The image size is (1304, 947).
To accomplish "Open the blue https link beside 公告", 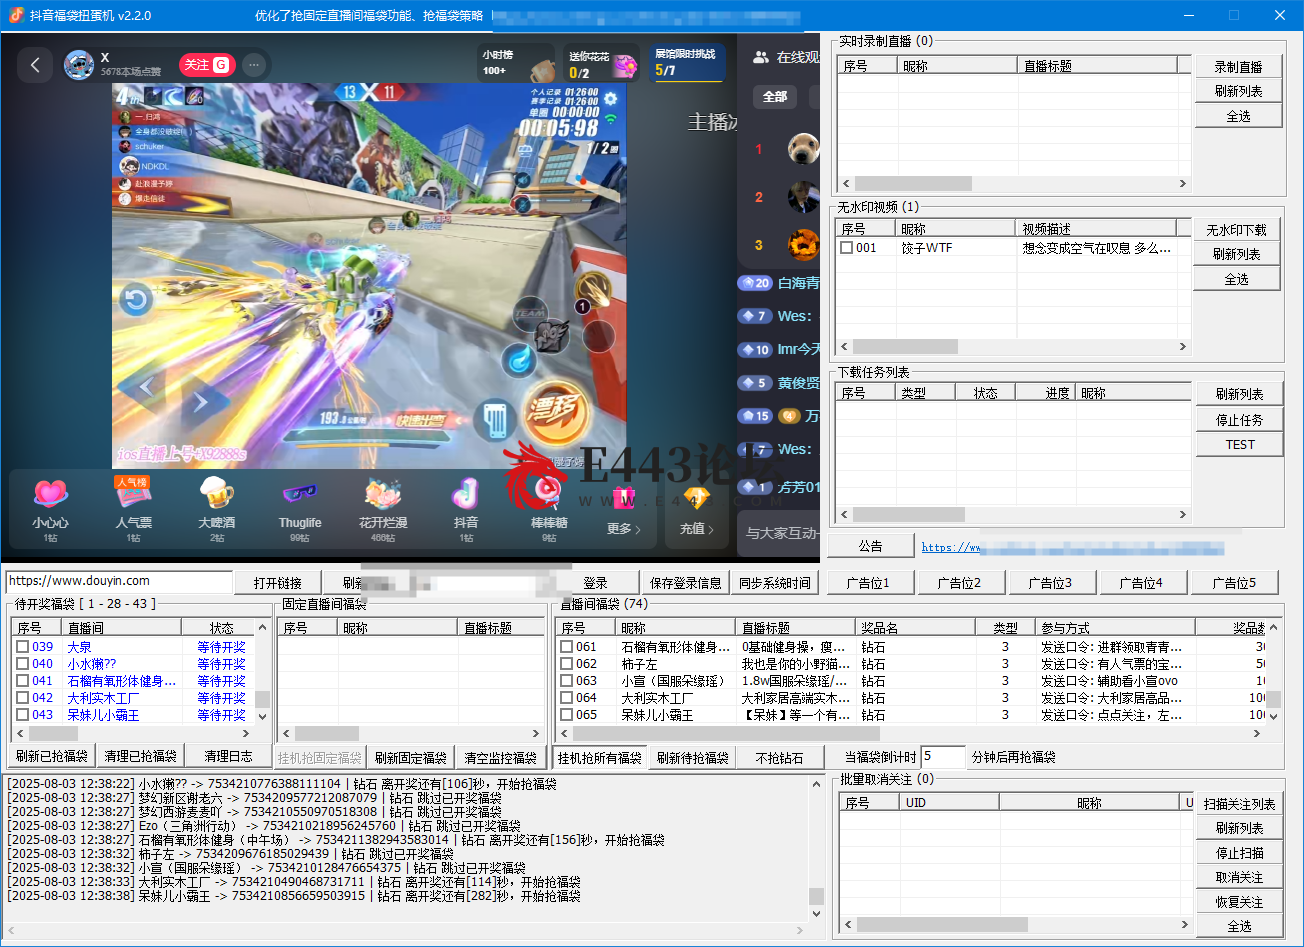I will pyautogui.click(x=1071, y=547).
